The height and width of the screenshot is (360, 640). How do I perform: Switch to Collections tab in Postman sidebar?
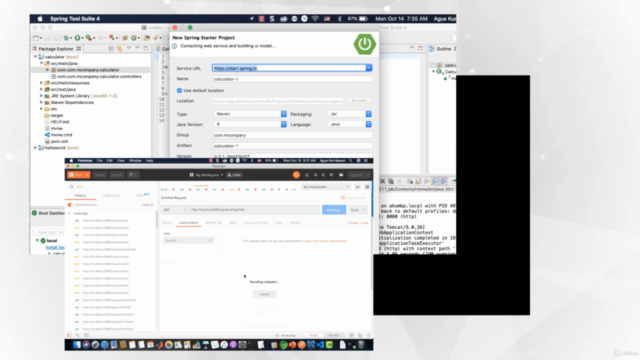coord(111,196)
